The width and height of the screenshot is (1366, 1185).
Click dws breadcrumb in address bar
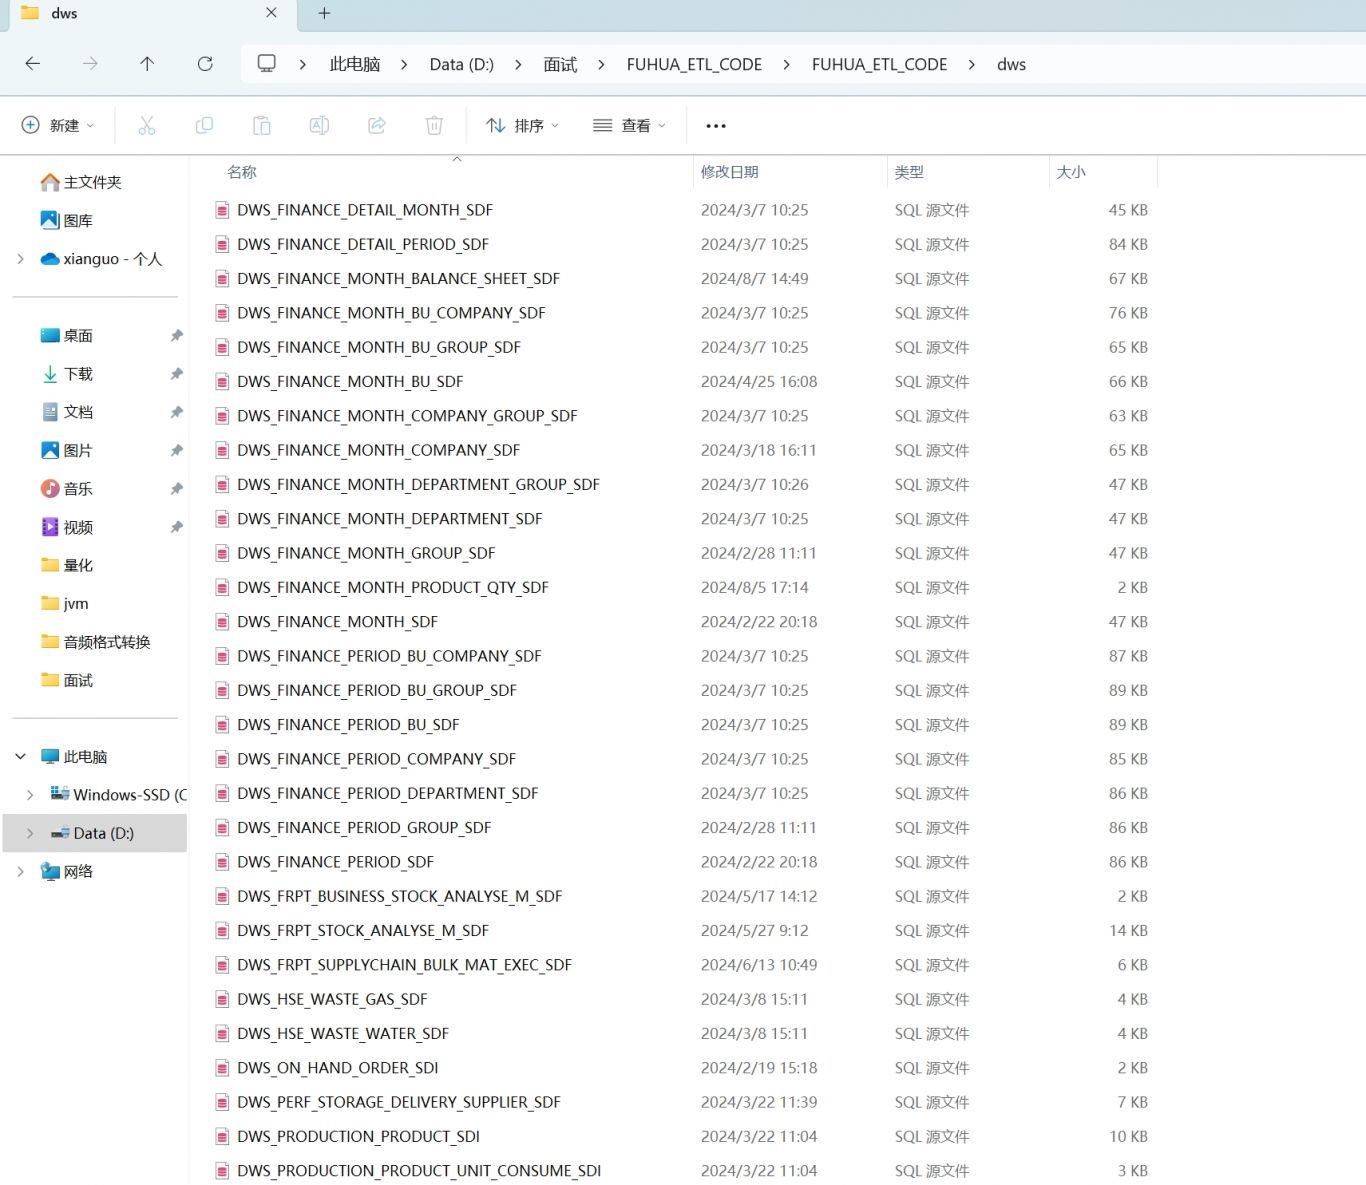[1011, 64]
